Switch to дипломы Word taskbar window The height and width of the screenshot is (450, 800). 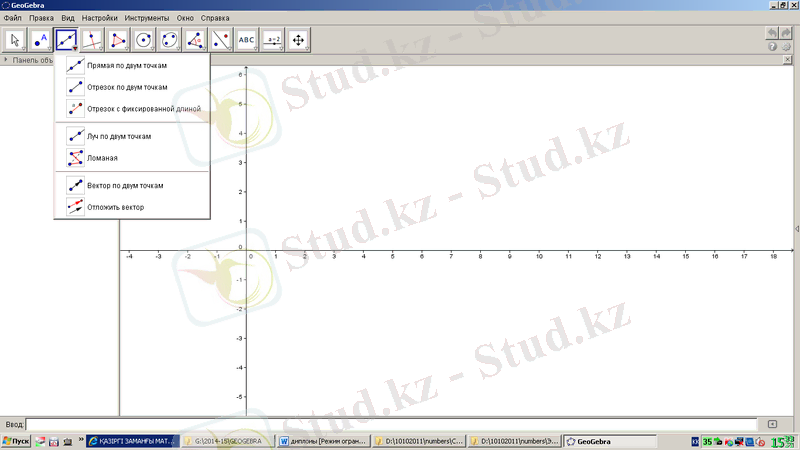pos(323,441)
